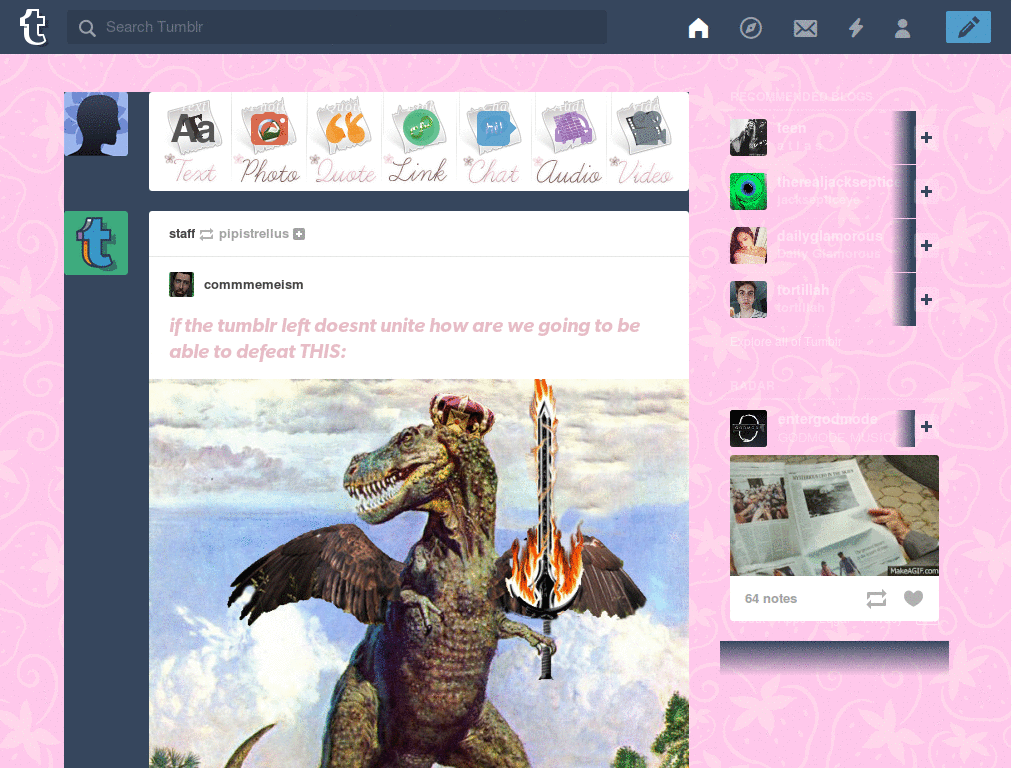Follow the teen atlas recommended blog
1024x768 pixels.
point(926,138)
